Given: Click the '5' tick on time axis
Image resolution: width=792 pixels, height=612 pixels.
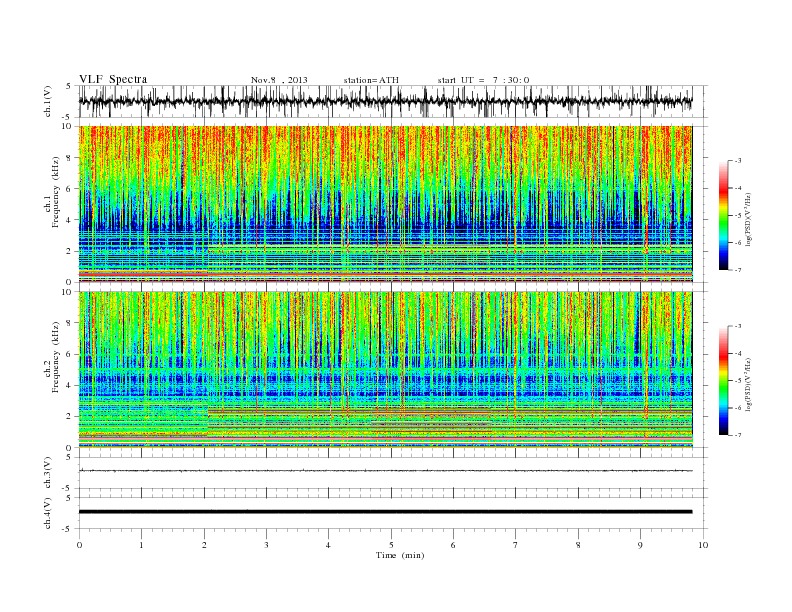Looking at the screenshot, I should click(391, 545).
